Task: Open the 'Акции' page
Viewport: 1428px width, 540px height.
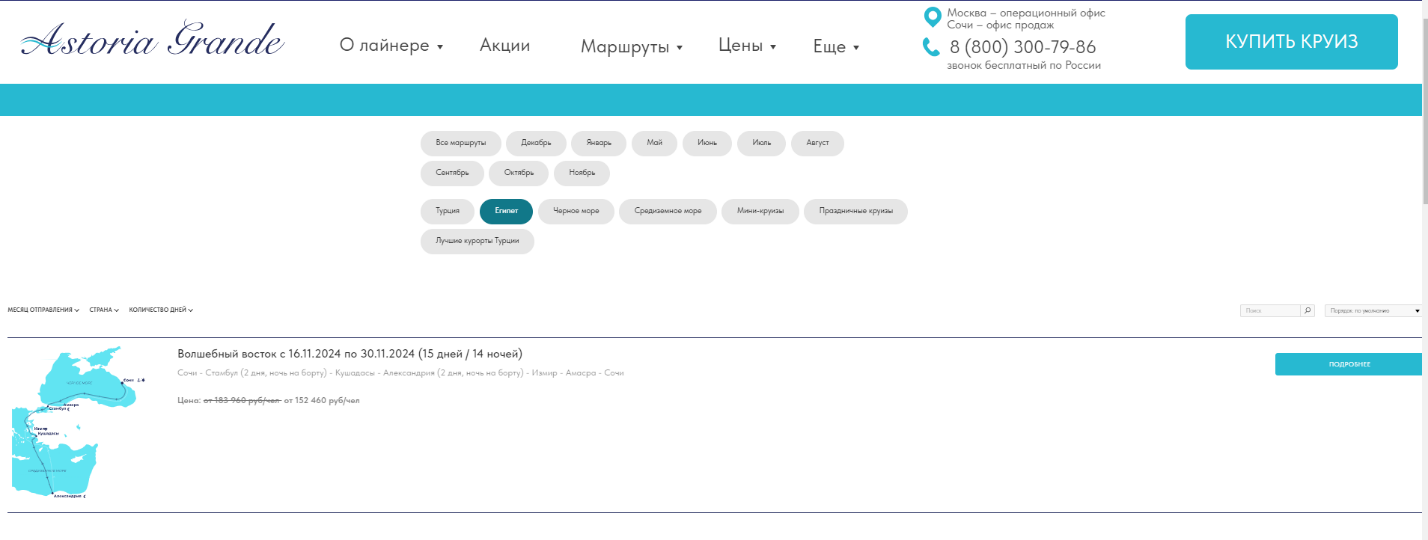Action: coord(505,45)
